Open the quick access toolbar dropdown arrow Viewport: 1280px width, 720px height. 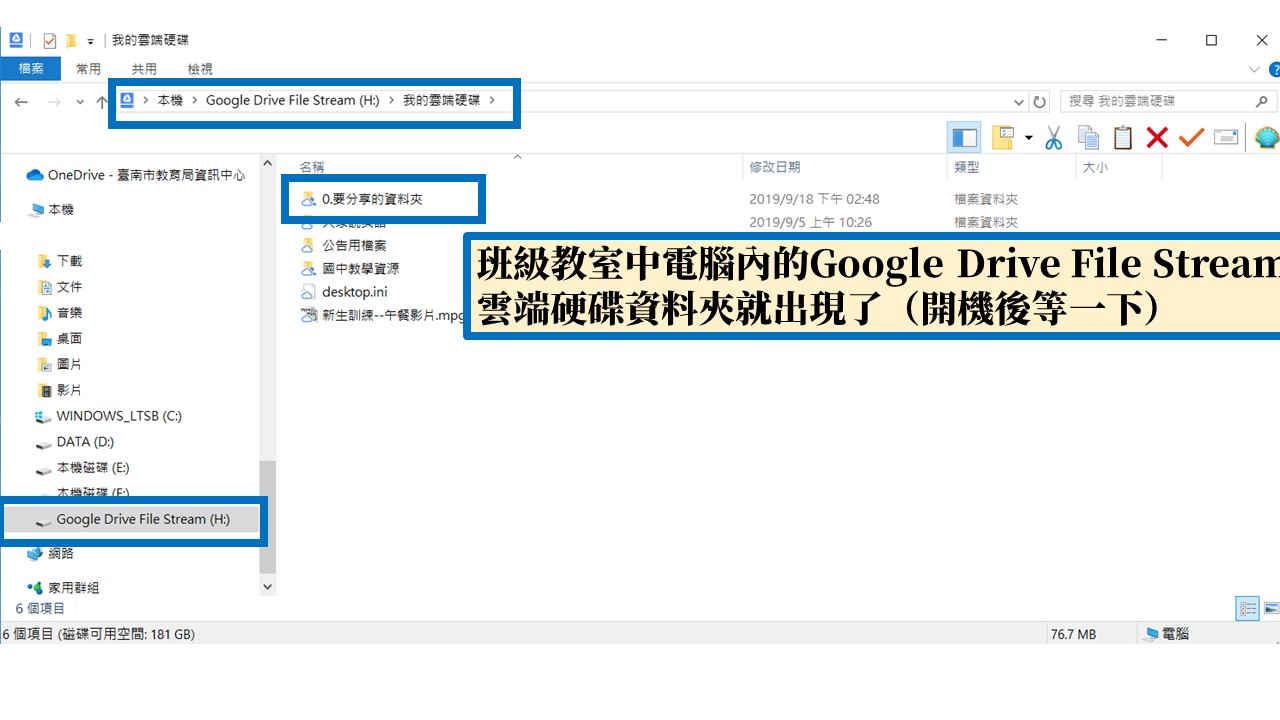(90, 42)
